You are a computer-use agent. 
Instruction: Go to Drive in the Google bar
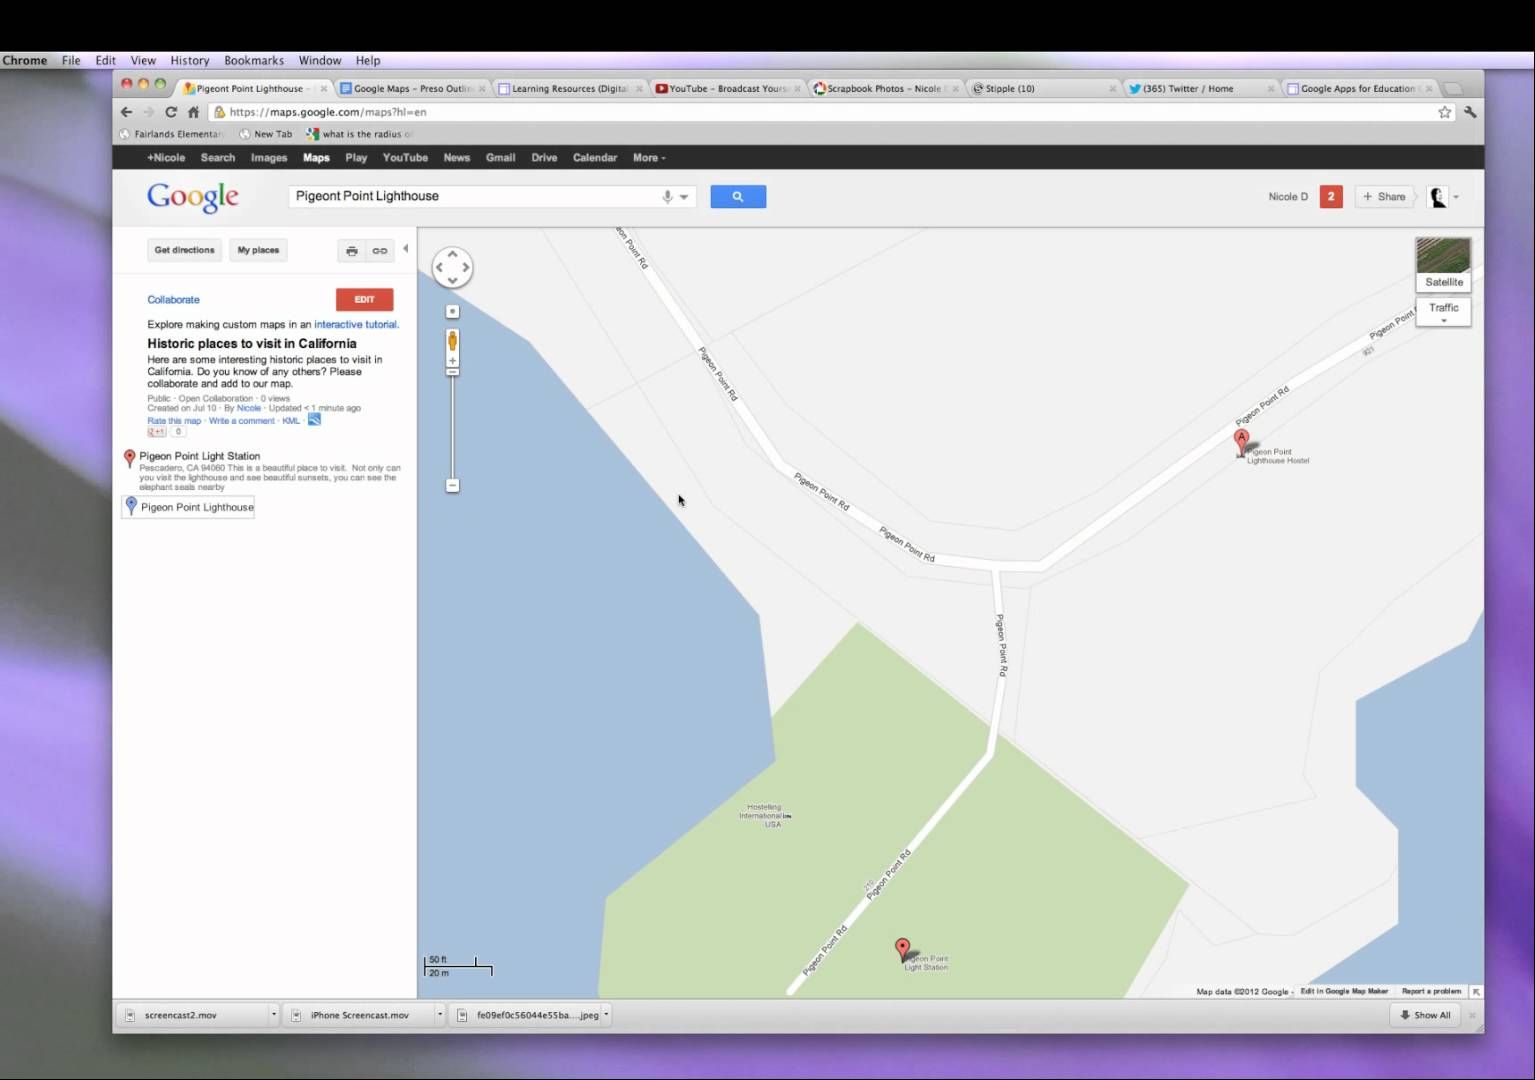point(544,158)
